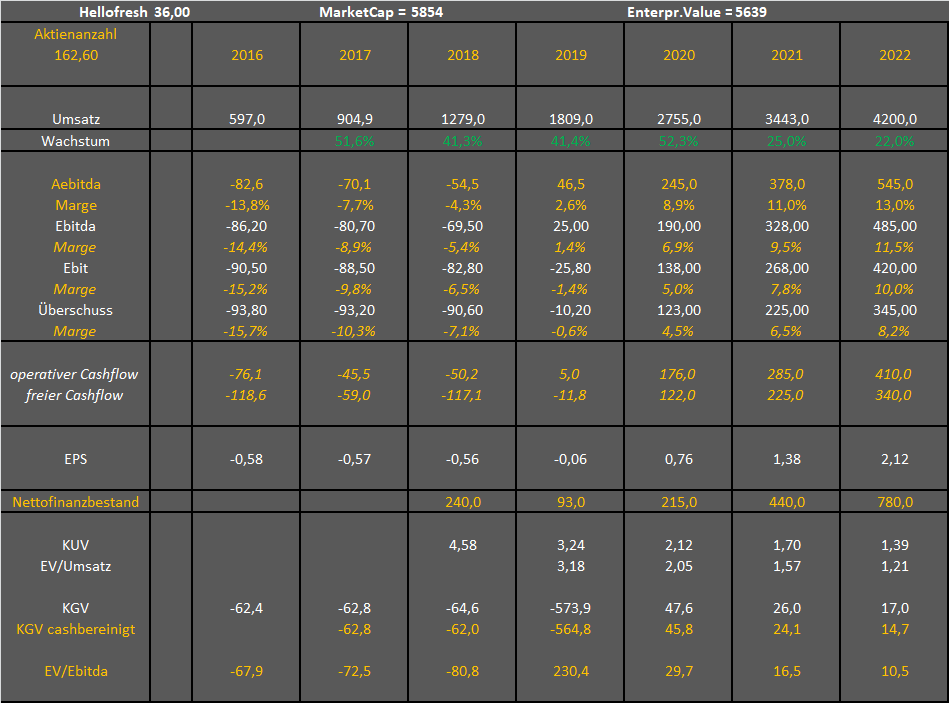Click the Hellofresh 36,00 title cell

(x=135, y=12)
